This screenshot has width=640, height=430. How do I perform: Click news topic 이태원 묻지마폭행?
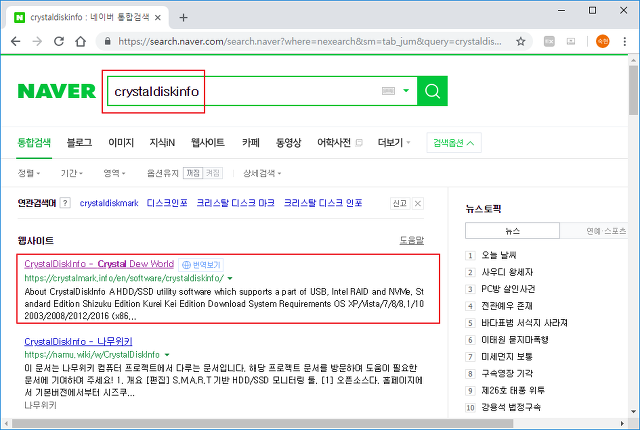(x=515, y=339)
